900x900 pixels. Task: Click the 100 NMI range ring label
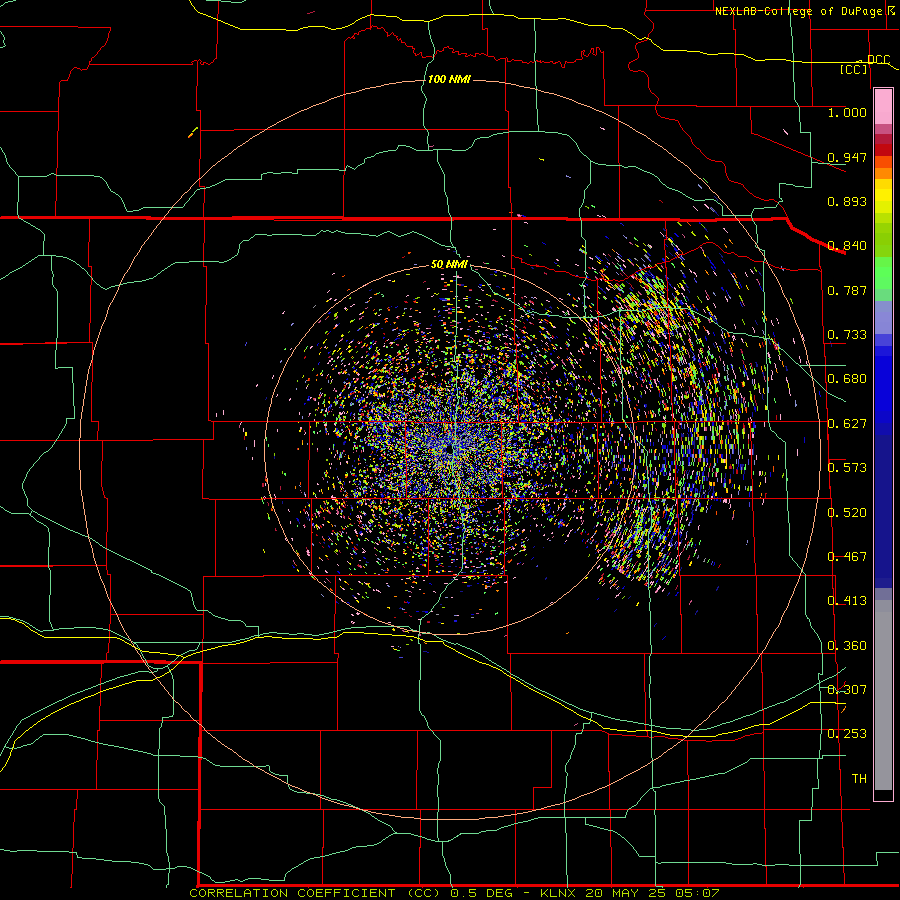pyautogui.click(x=449, y=79)
